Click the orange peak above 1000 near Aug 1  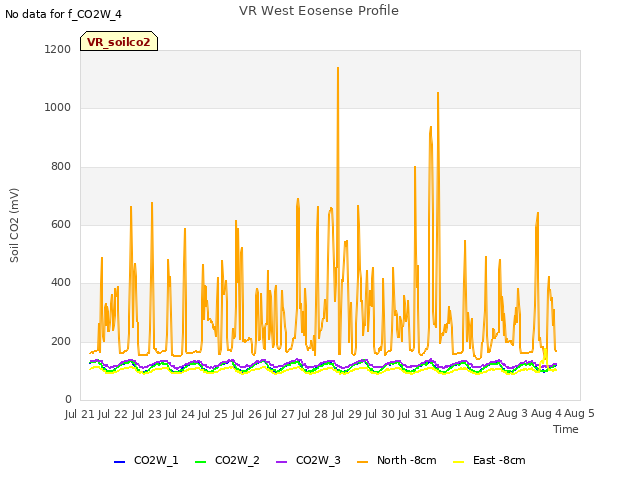[438, 93]
